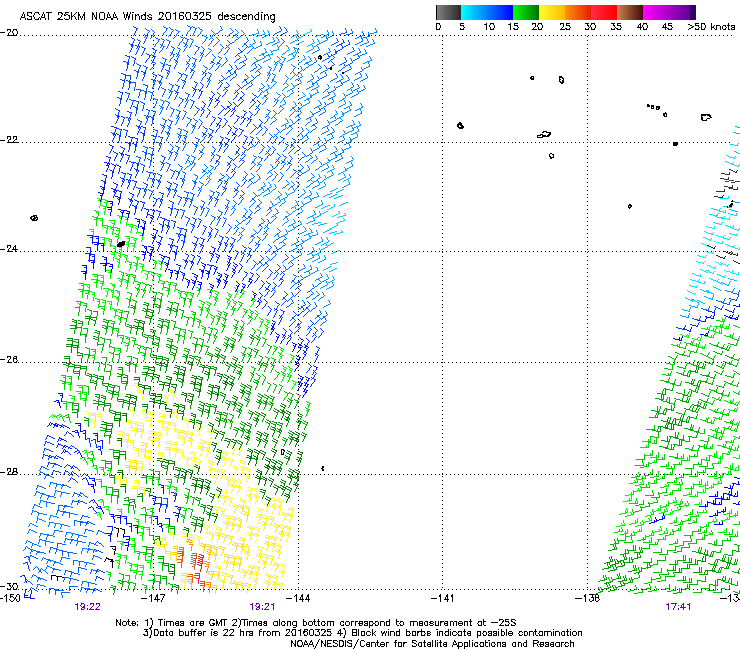The height and width of the screenshot is (650, 740).
Task: Click the brown 35-40 knots legend segment
Action: (x=630, y=12)
